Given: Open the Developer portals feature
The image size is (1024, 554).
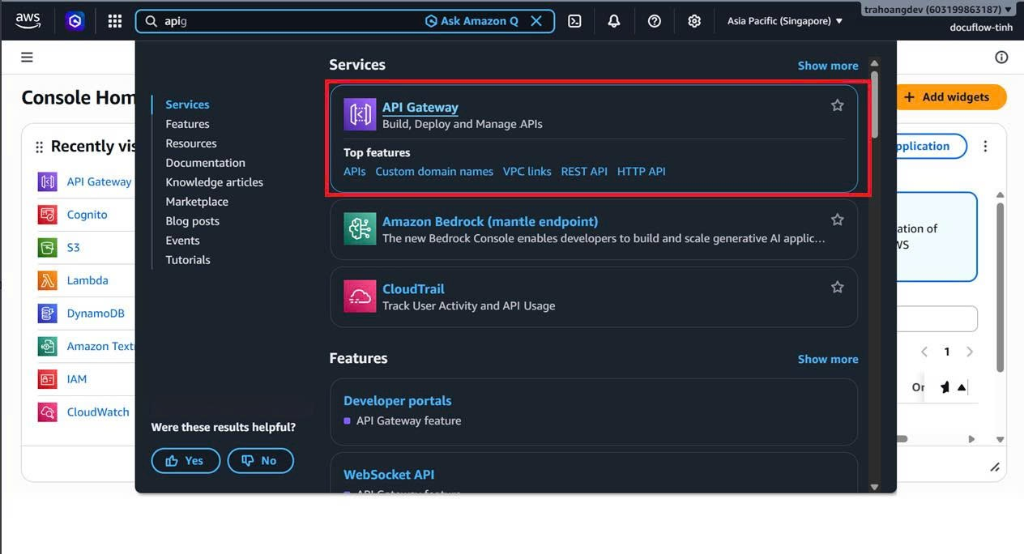Looking at the screenshot, I should (x=397, y=400).
